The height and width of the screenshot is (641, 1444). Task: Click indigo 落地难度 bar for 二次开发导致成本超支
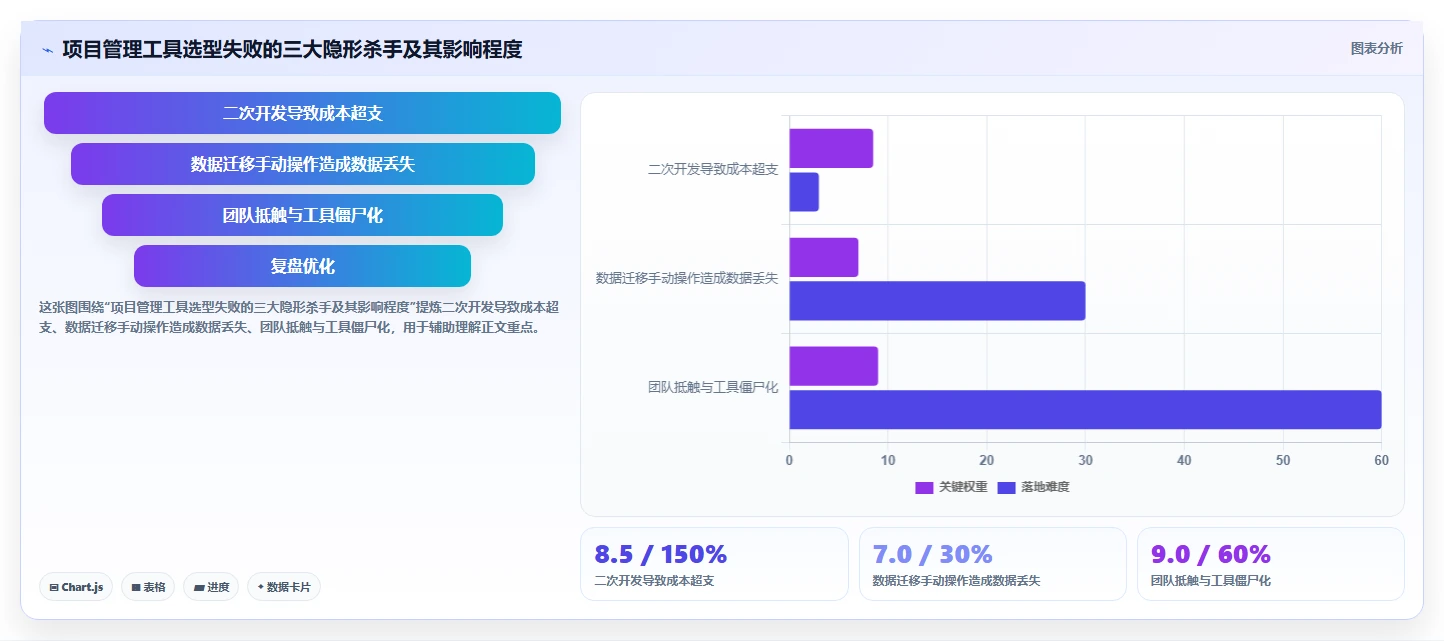point(804,192)
